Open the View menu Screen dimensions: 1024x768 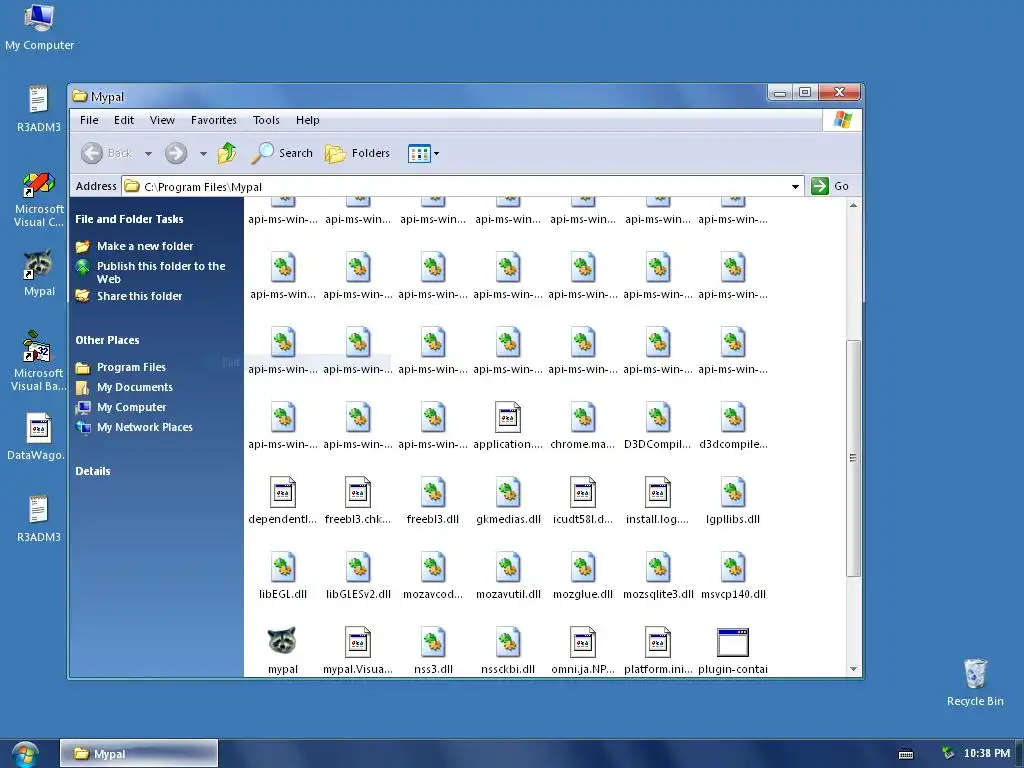pos(162,120)
